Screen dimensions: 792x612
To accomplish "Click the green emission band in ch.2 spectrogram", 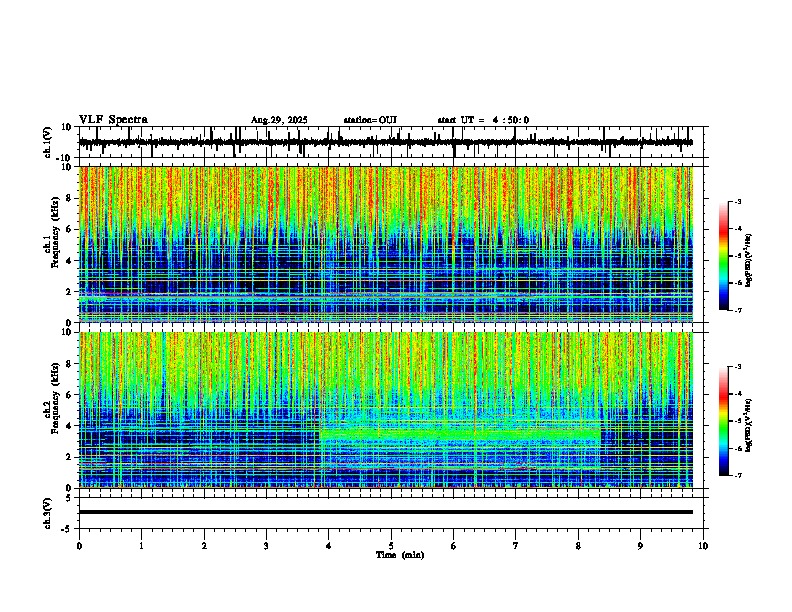I will [460, 434].
